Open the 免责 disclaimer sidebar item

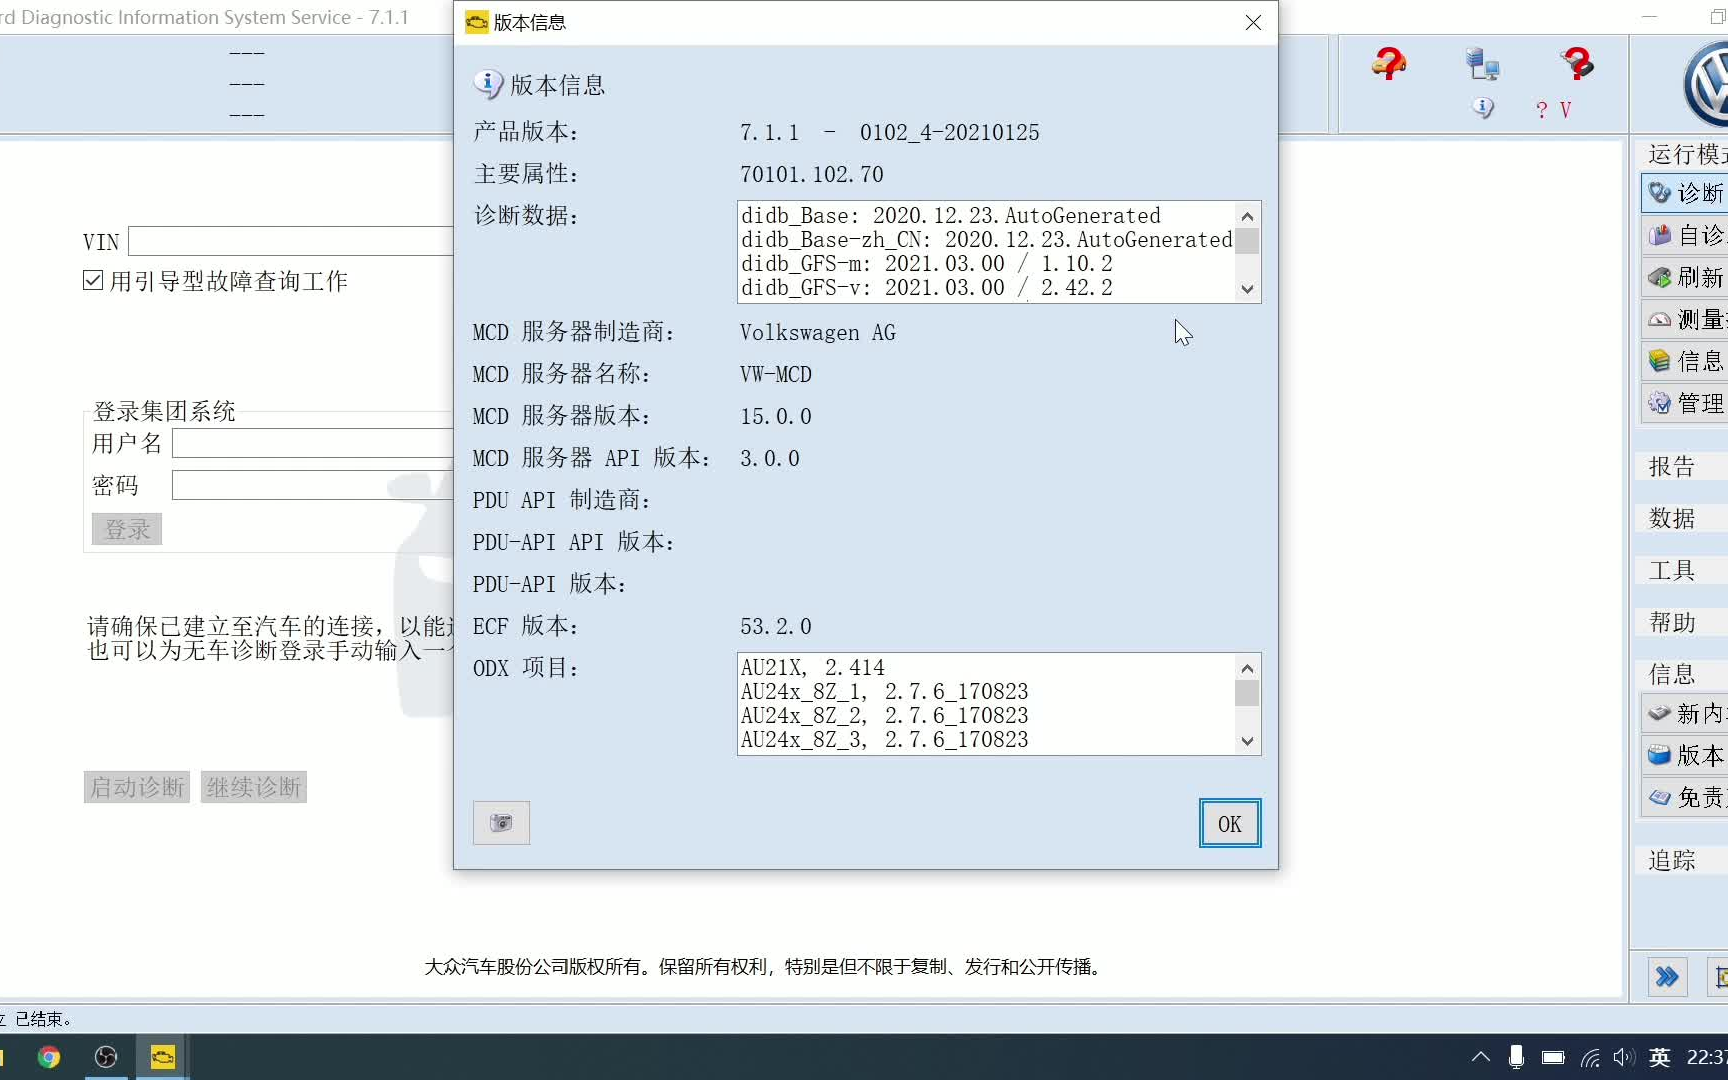coord(1695,797)
